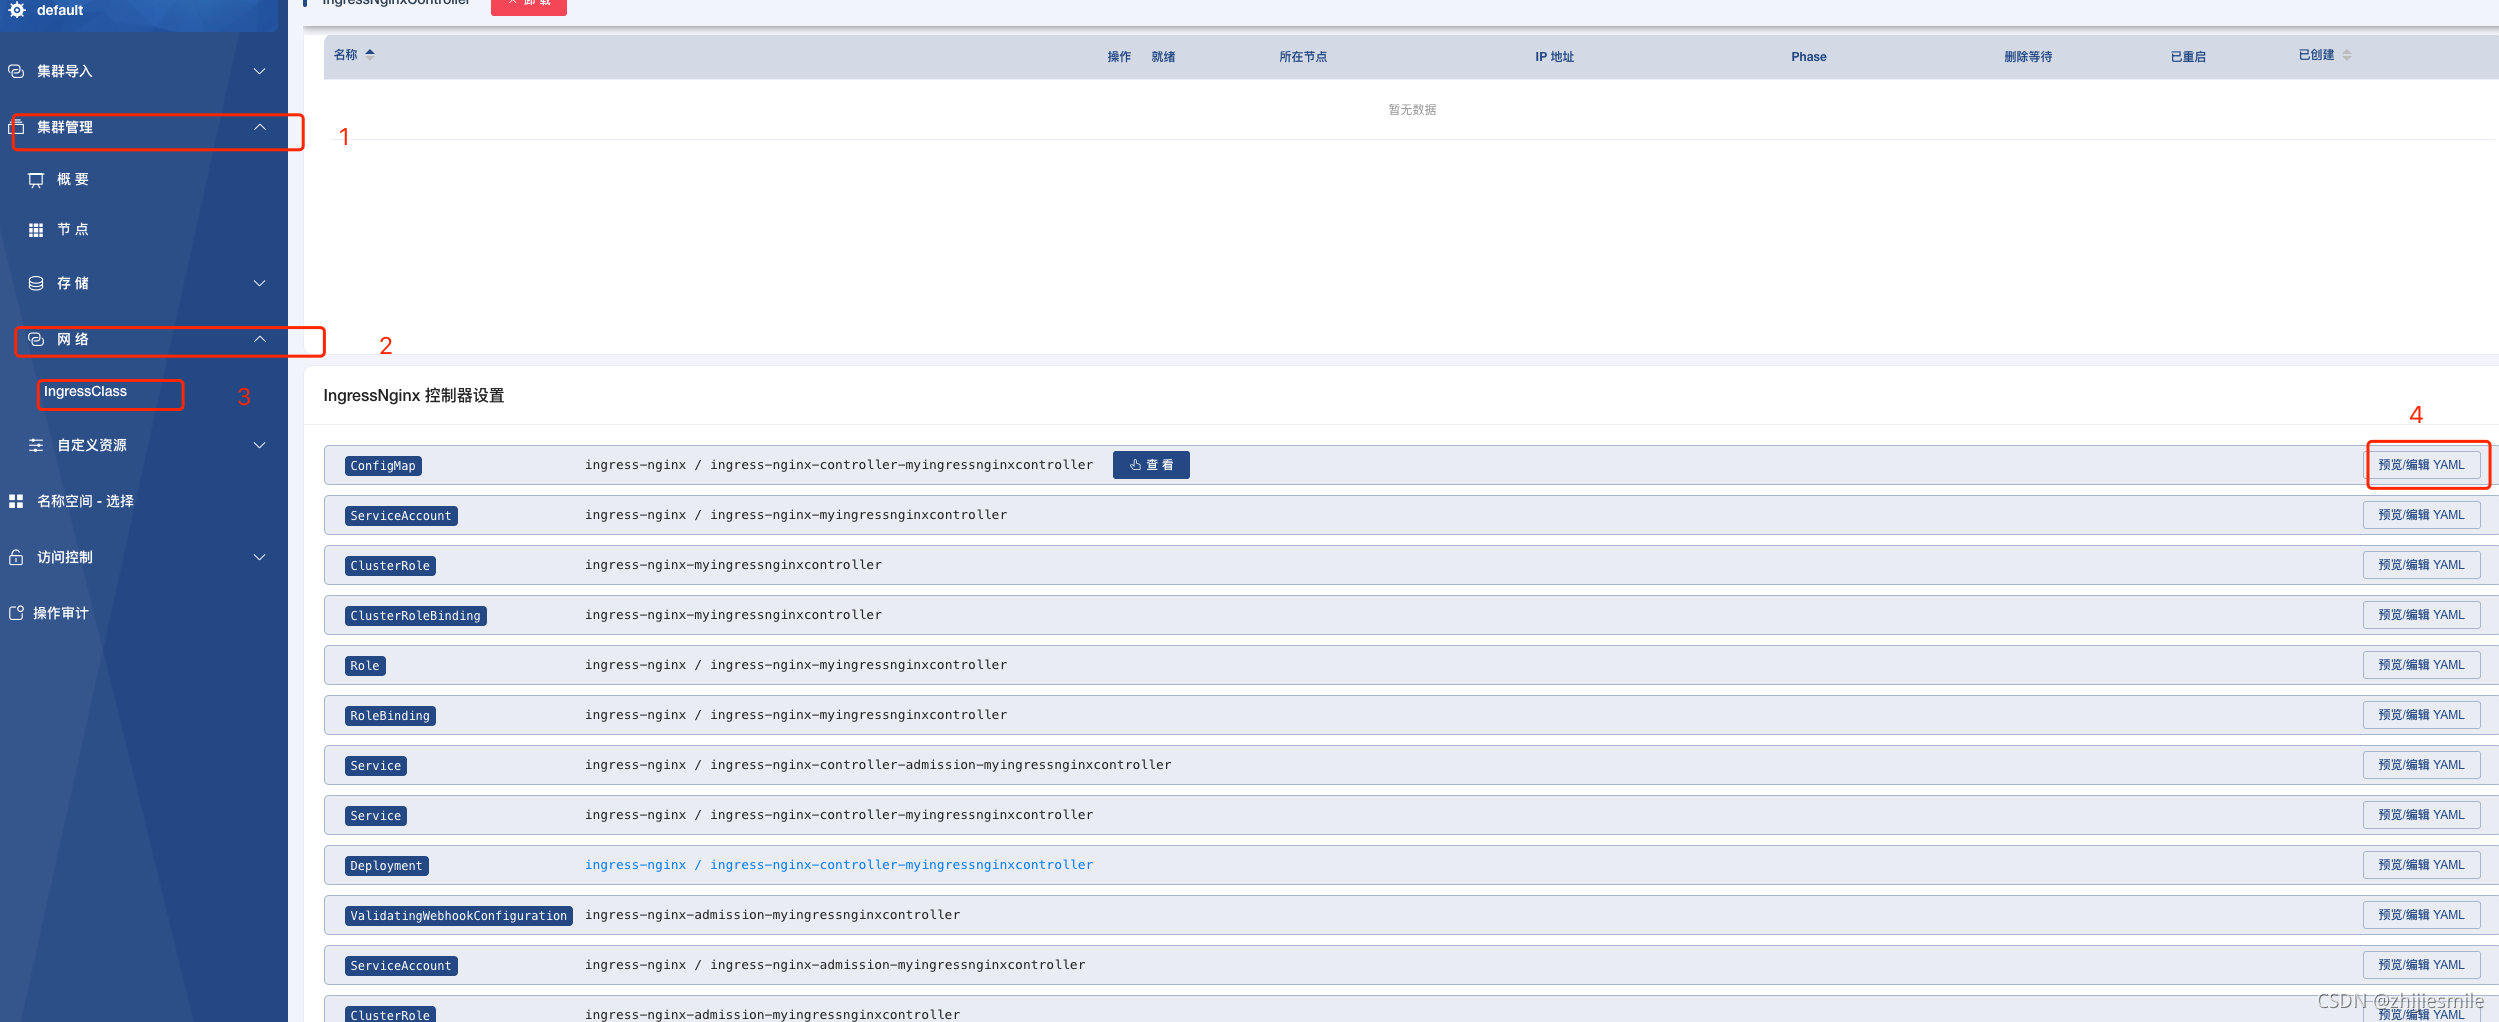Screen dimensions: 2499x1022
Task: Click the RoleBinding tag
Action: 390,716
